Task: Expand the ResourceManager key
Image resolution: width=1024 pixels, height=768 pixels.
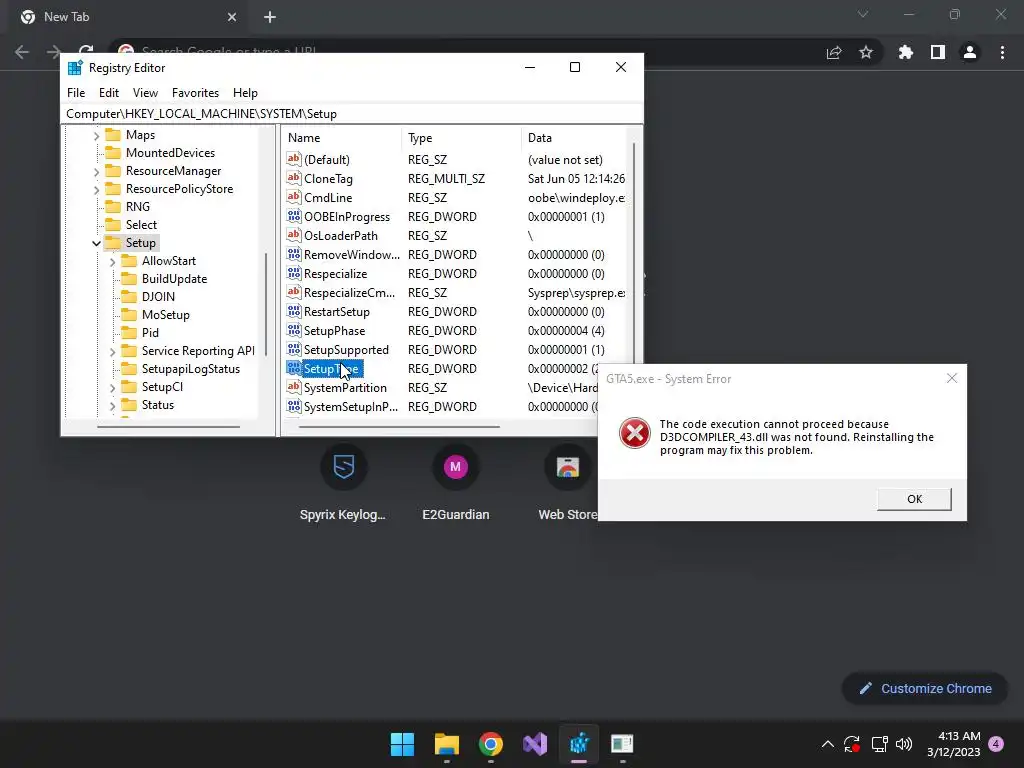Action: [96, 171]
